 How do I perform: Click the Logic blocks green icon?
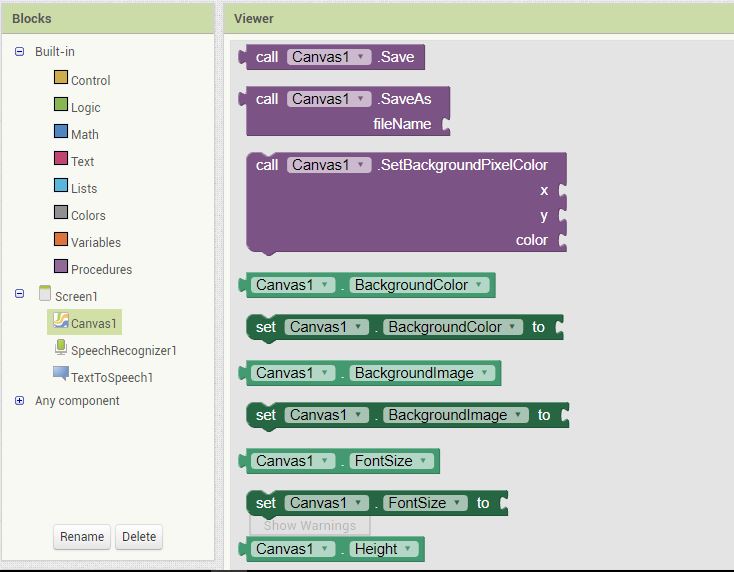61,104
